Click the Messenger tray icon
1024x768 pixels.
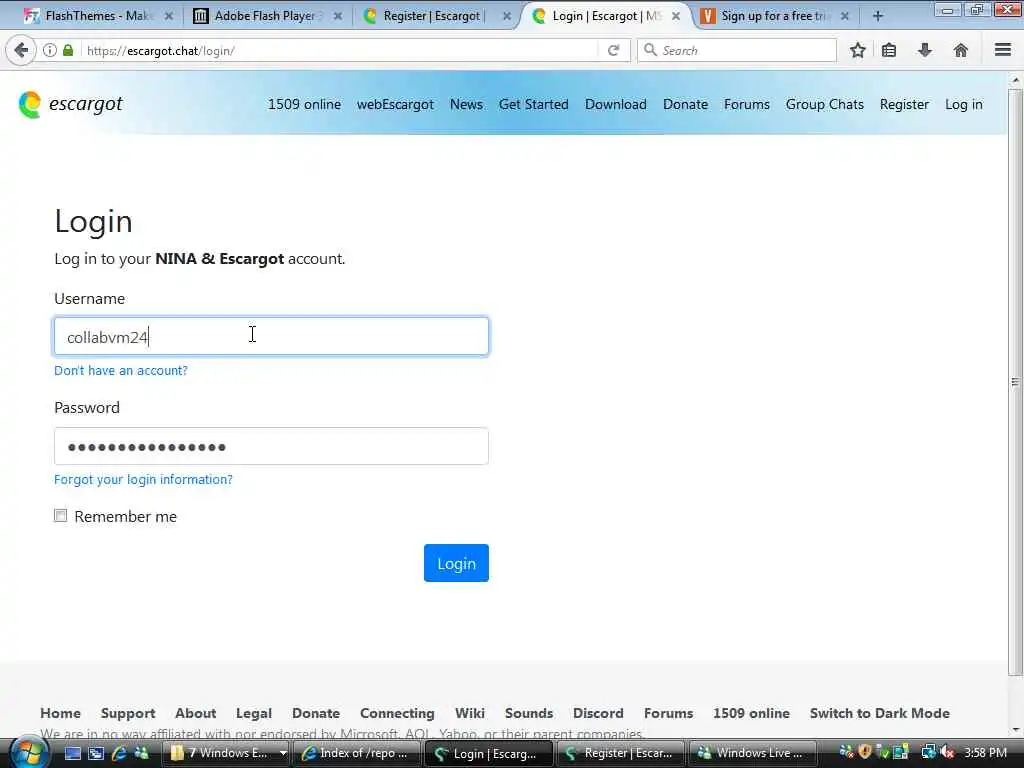click(846, 752)
